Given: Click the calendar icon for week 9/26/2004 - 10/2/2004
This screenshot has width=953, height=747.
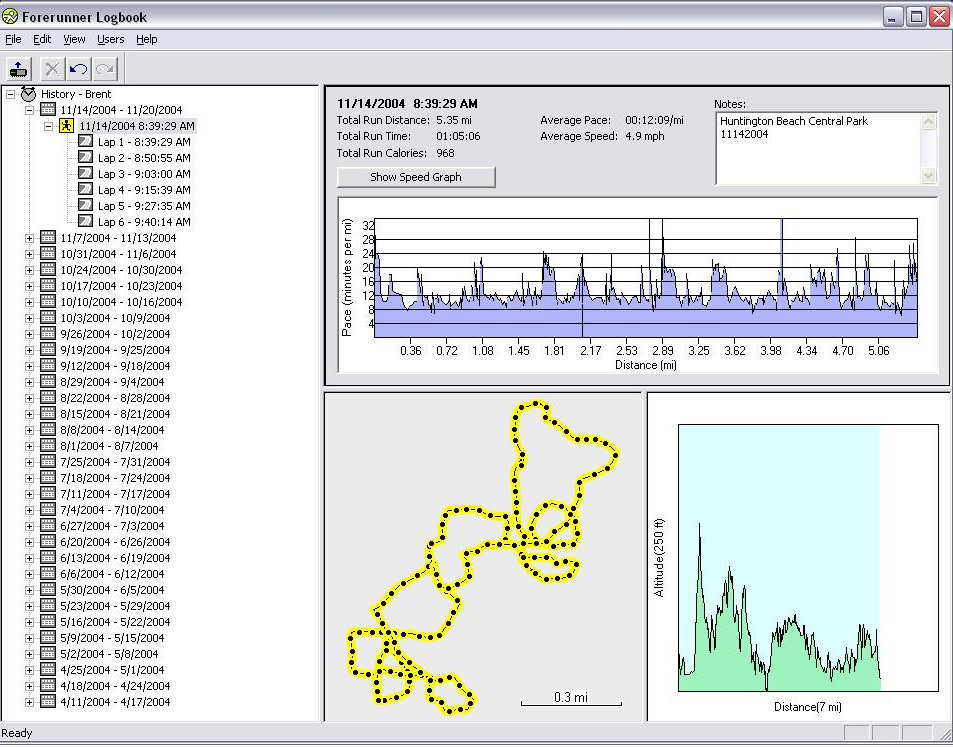Looking at the screenshot, I should coord(47,334).
